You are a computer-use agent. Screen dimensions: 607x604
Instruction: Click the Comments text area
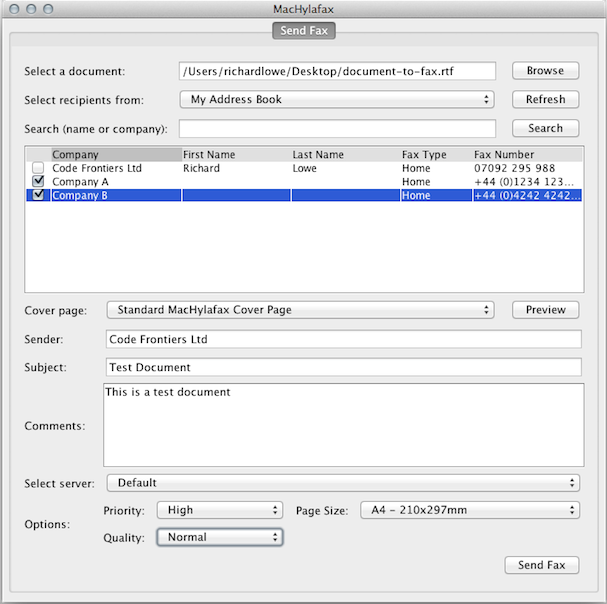pos(343,425)
